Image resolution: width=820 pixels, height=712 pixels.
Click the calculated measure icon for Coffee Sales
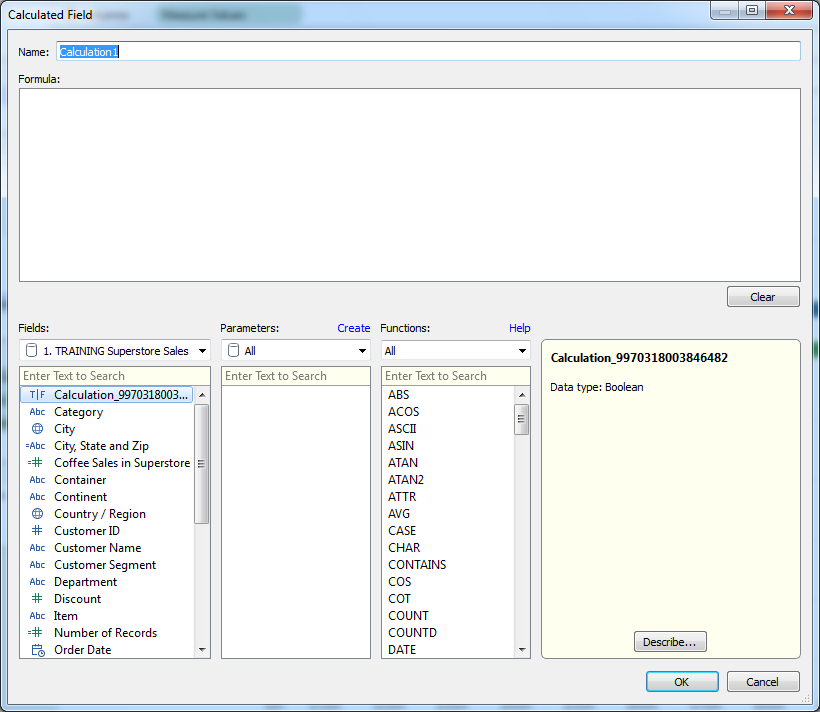click(x=37, y=462)
